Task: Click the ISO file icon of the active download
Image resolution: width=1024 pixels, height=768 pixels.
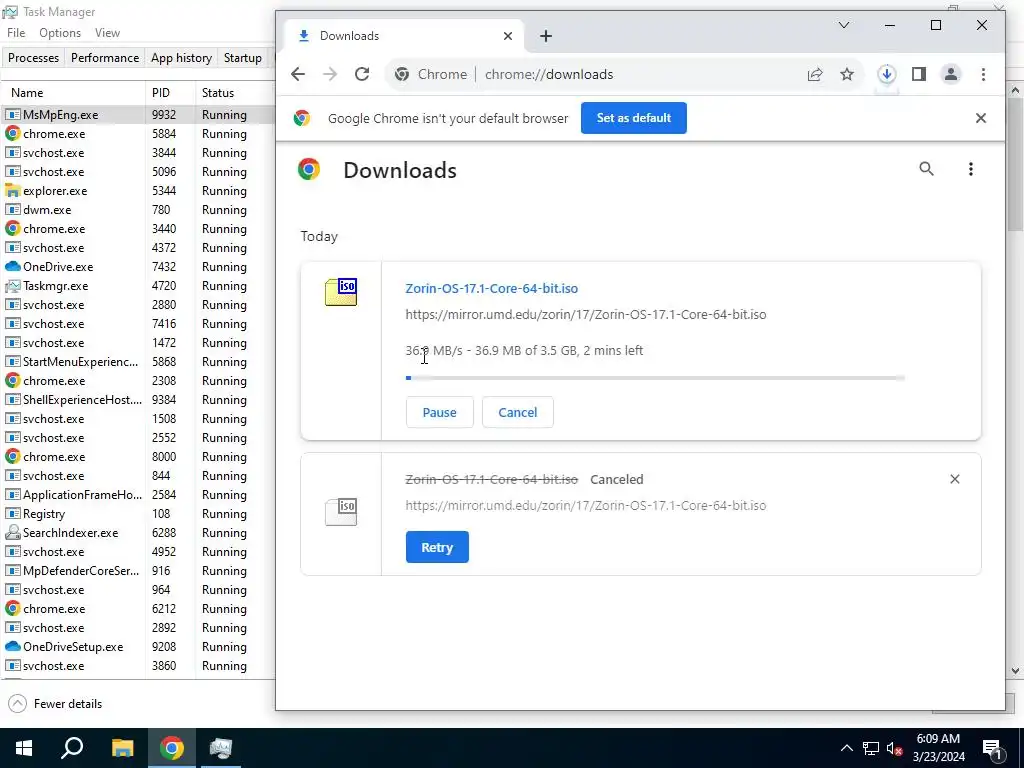Action: (341, 292)
